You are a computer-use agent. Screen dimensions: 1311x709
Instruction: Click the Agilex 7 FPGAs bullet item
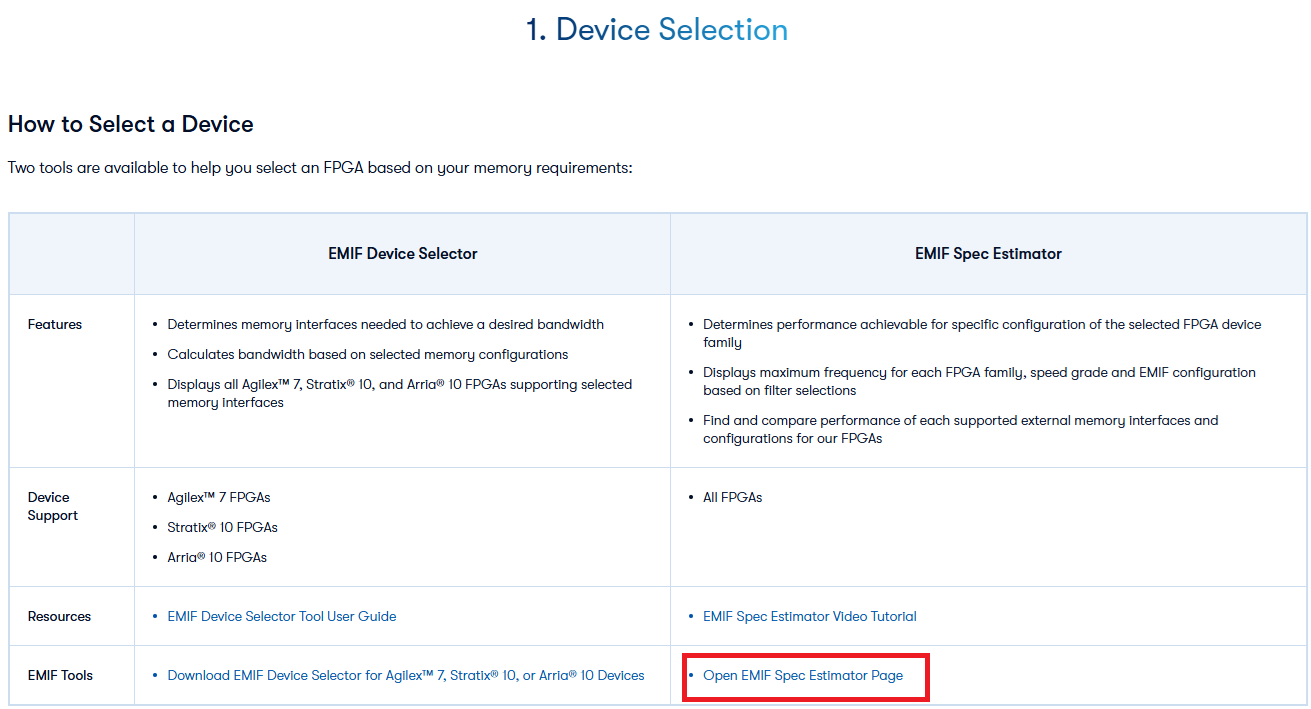(x=218, y=498)
